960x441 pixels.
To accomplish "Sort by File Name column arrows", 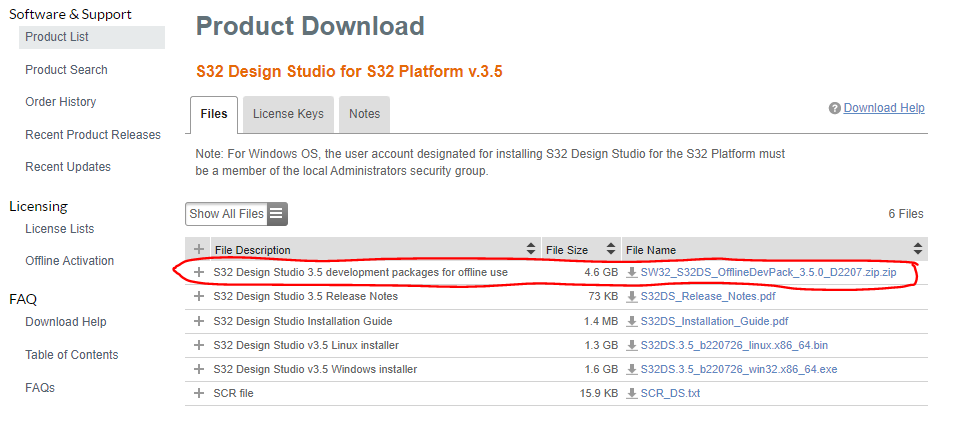I will coord(917,249).
